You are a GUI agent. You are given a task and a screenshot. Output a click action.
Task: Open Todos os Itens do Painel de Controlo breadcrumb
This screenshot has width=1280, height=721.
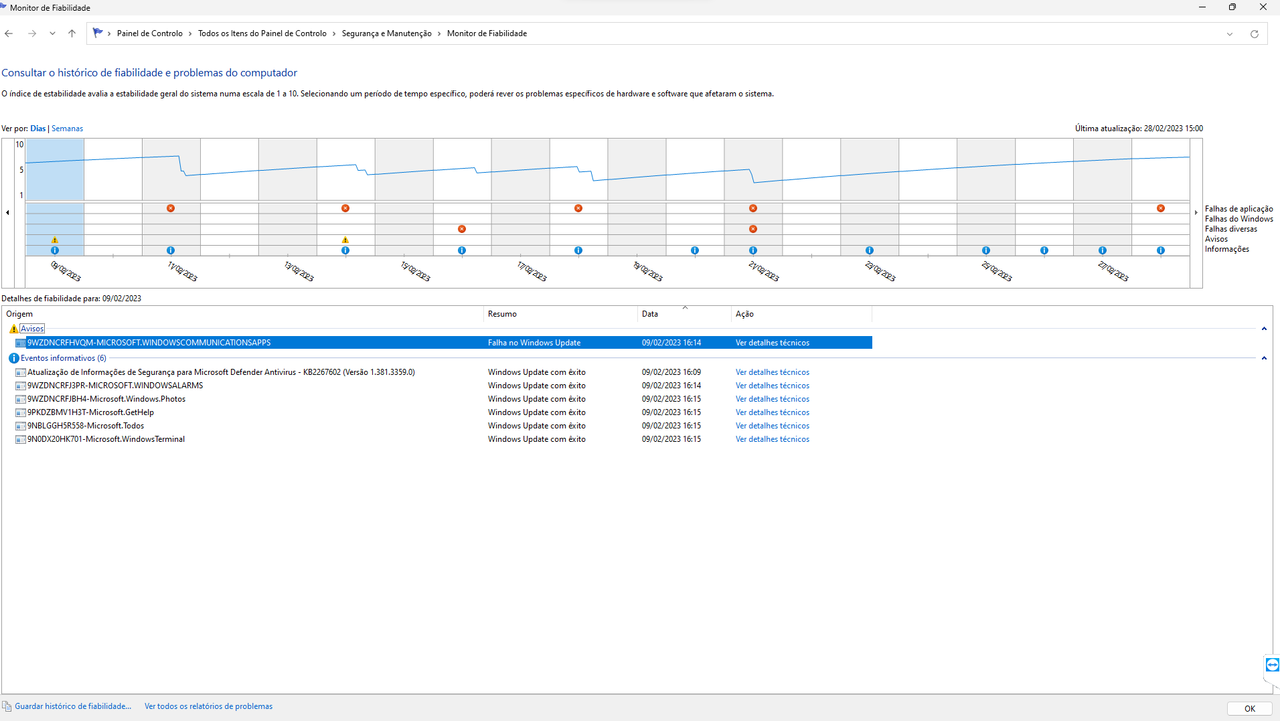pyautogui.click(x=262, y=33)
